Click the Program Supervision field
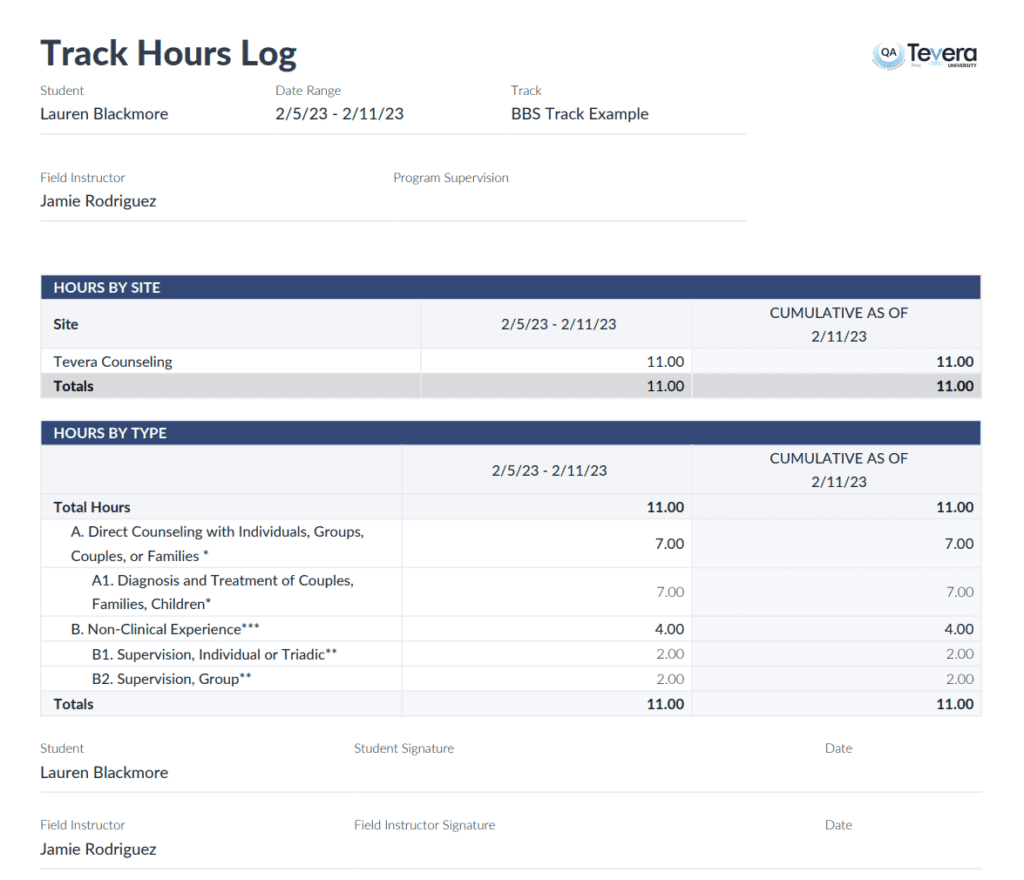 [x=450, y=178]
